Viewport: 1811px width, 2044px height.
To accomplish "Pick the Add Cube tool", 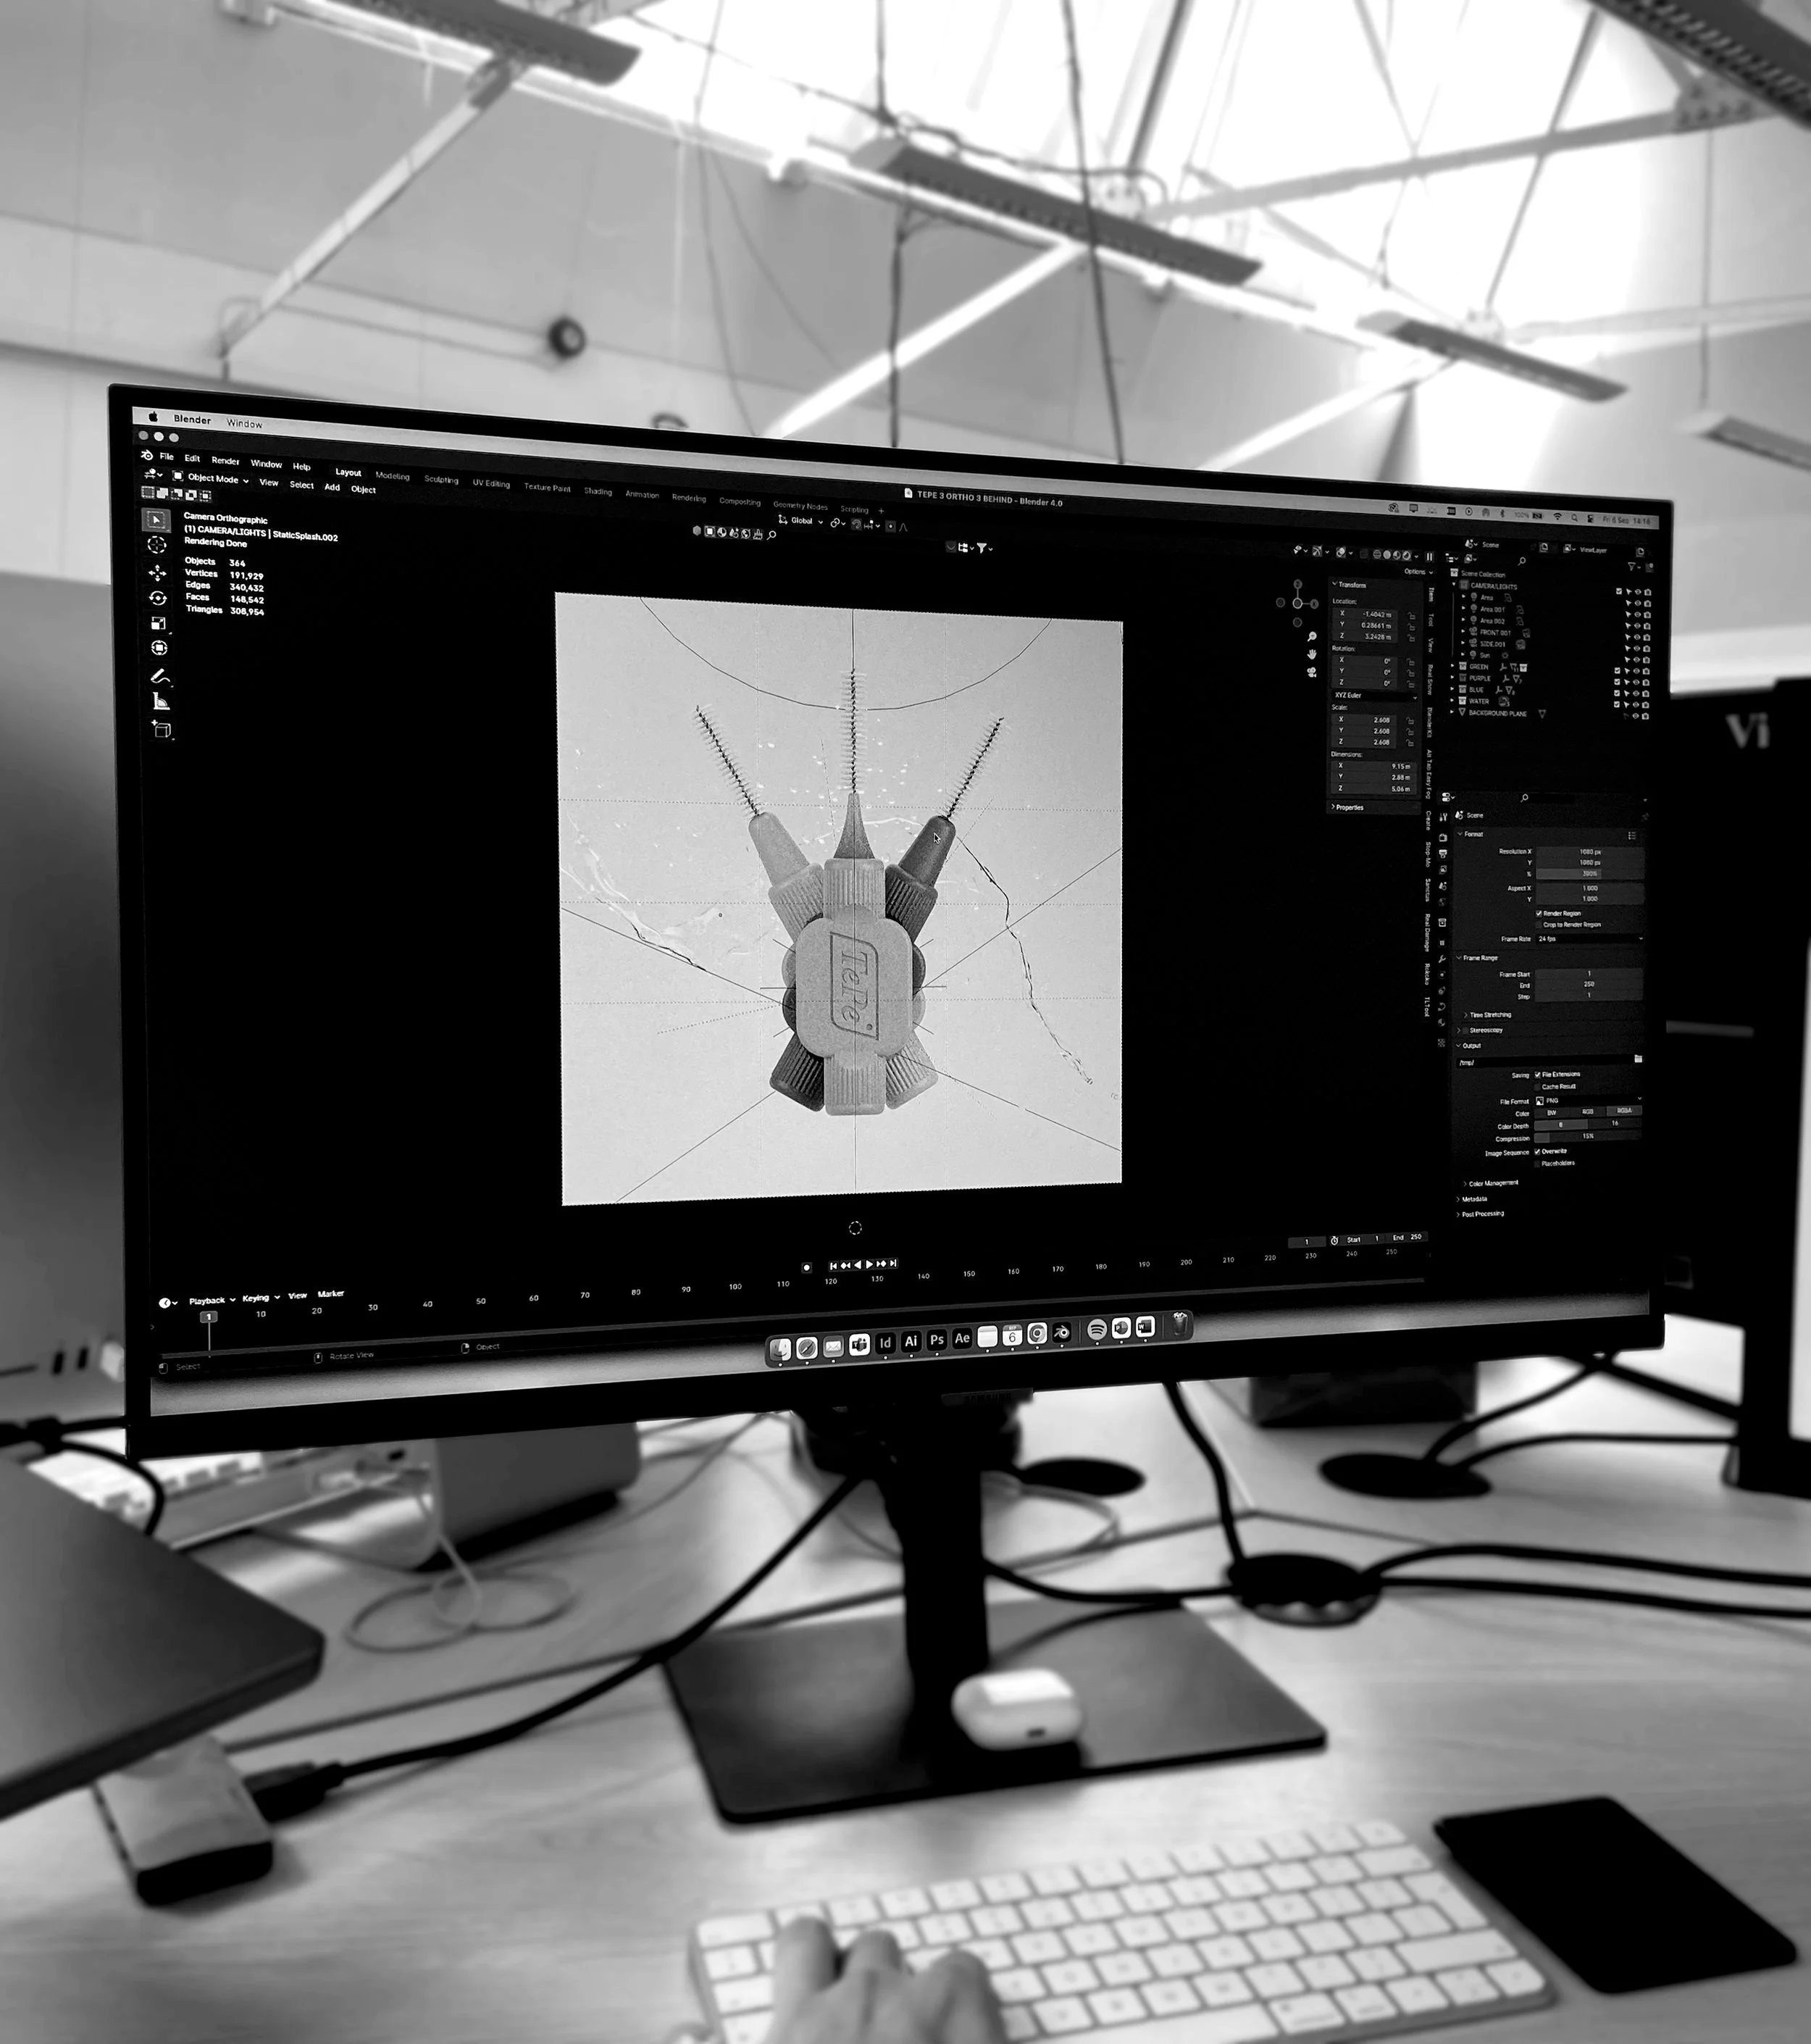I will tap(161, 730).
